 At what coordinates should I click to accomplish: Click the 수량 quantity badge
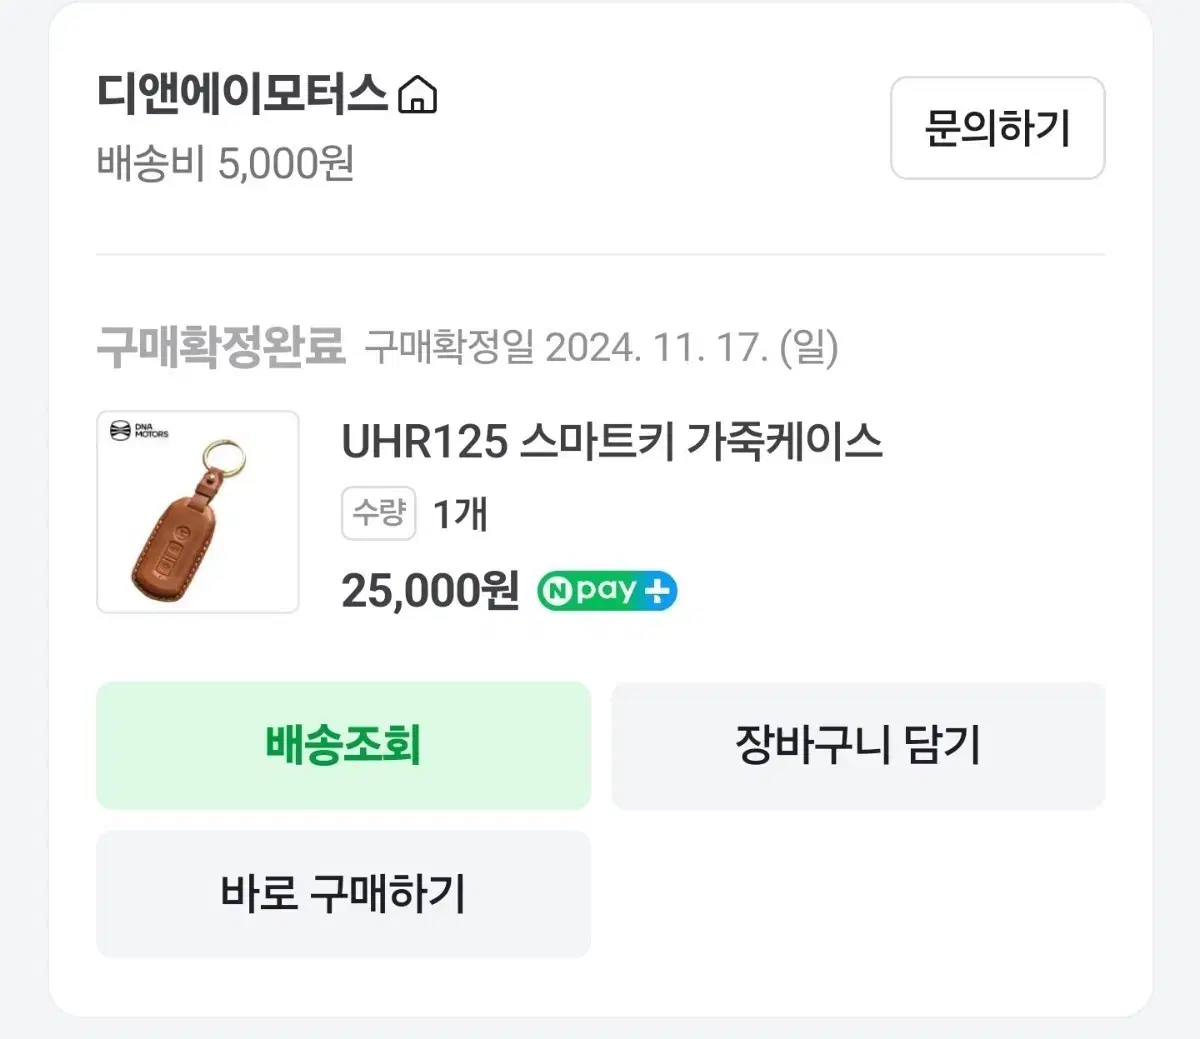(x=378, y=513)
